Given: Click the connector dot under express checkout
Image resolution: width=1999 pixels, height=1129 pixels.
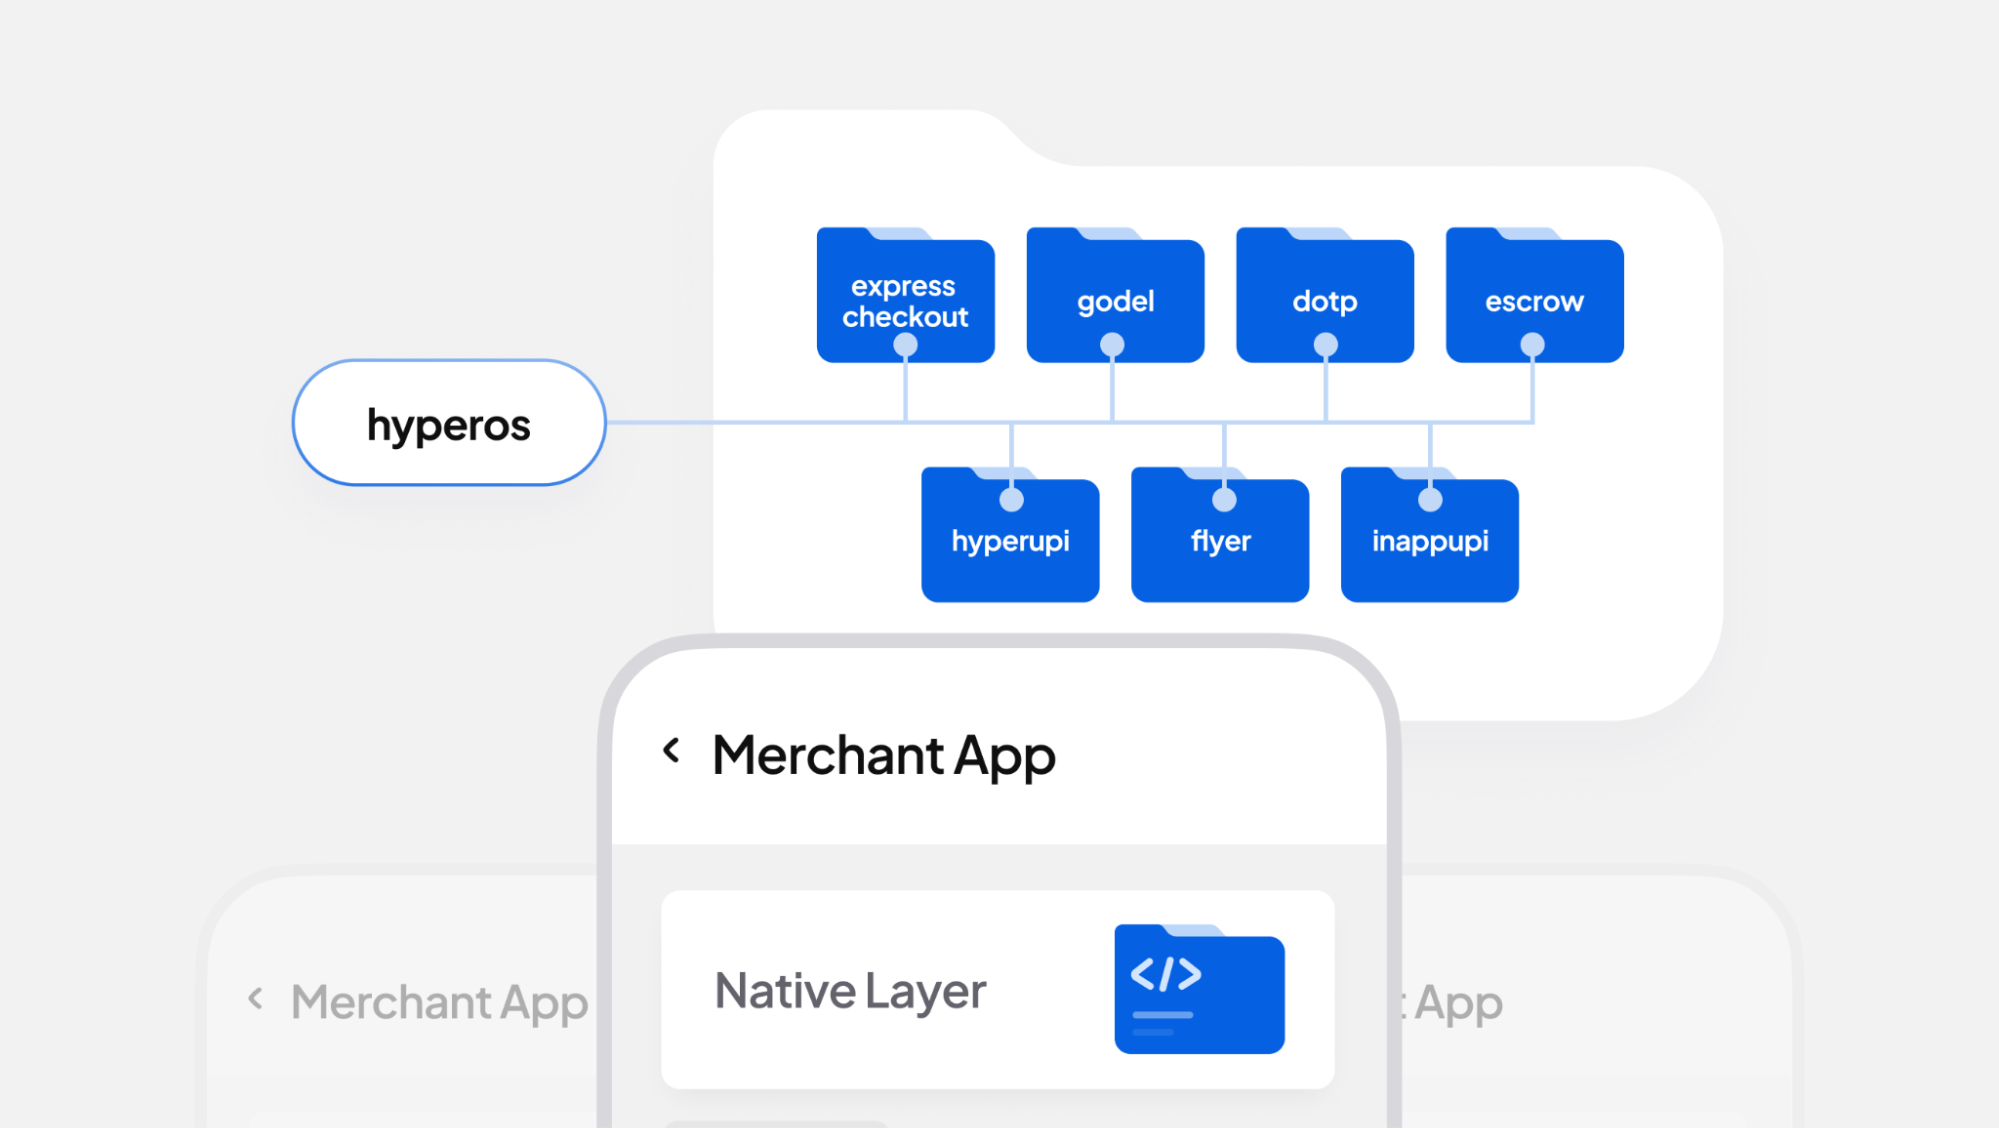Looking at the screenshot, I should point(905,345).
